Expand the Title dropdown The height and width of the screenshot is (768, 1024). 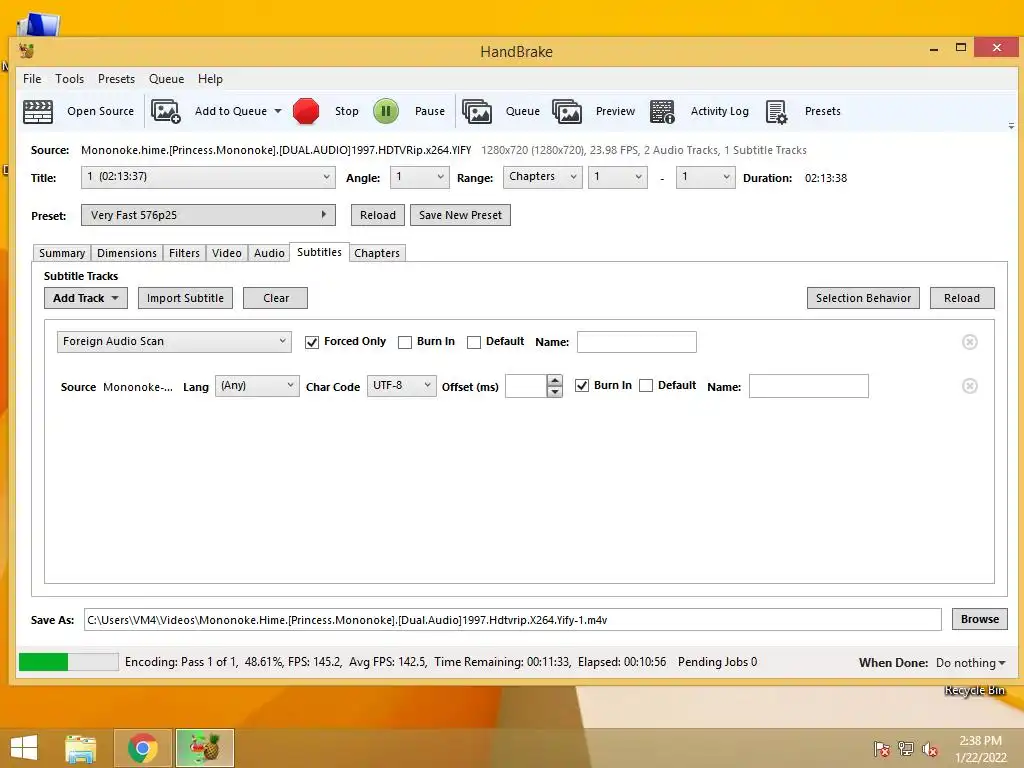[x=208, y=177]
